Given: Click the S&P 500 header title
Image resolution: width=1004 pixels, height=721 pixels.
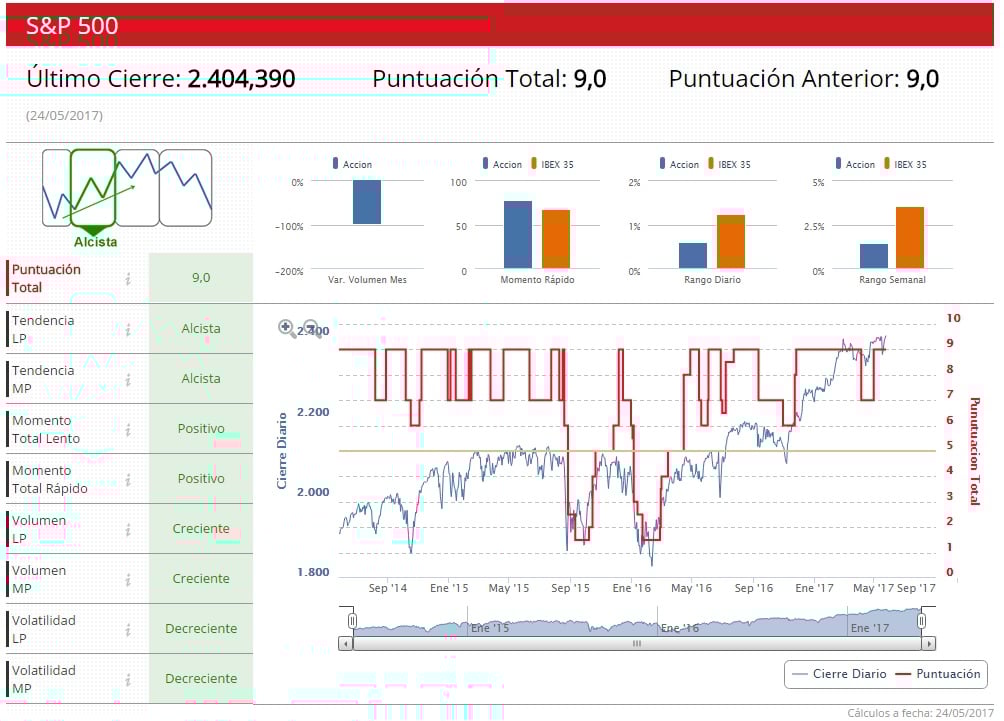Looking at the screenshot, I should (72, 26).
